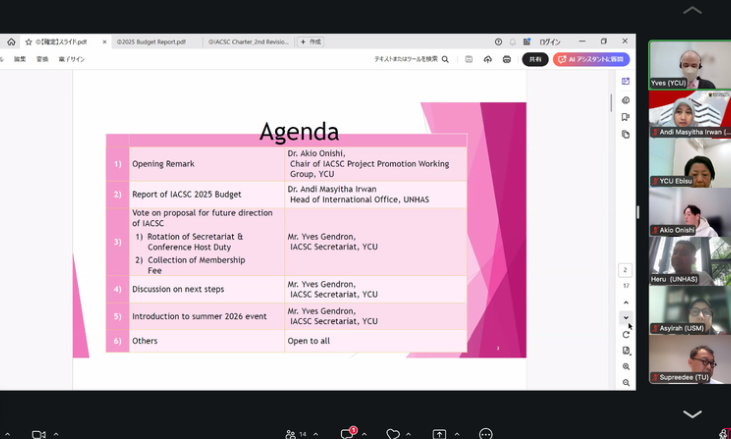Click the search magnifier in Acrobat toolbar
The image size is (731, 439).
pos(445,59)
